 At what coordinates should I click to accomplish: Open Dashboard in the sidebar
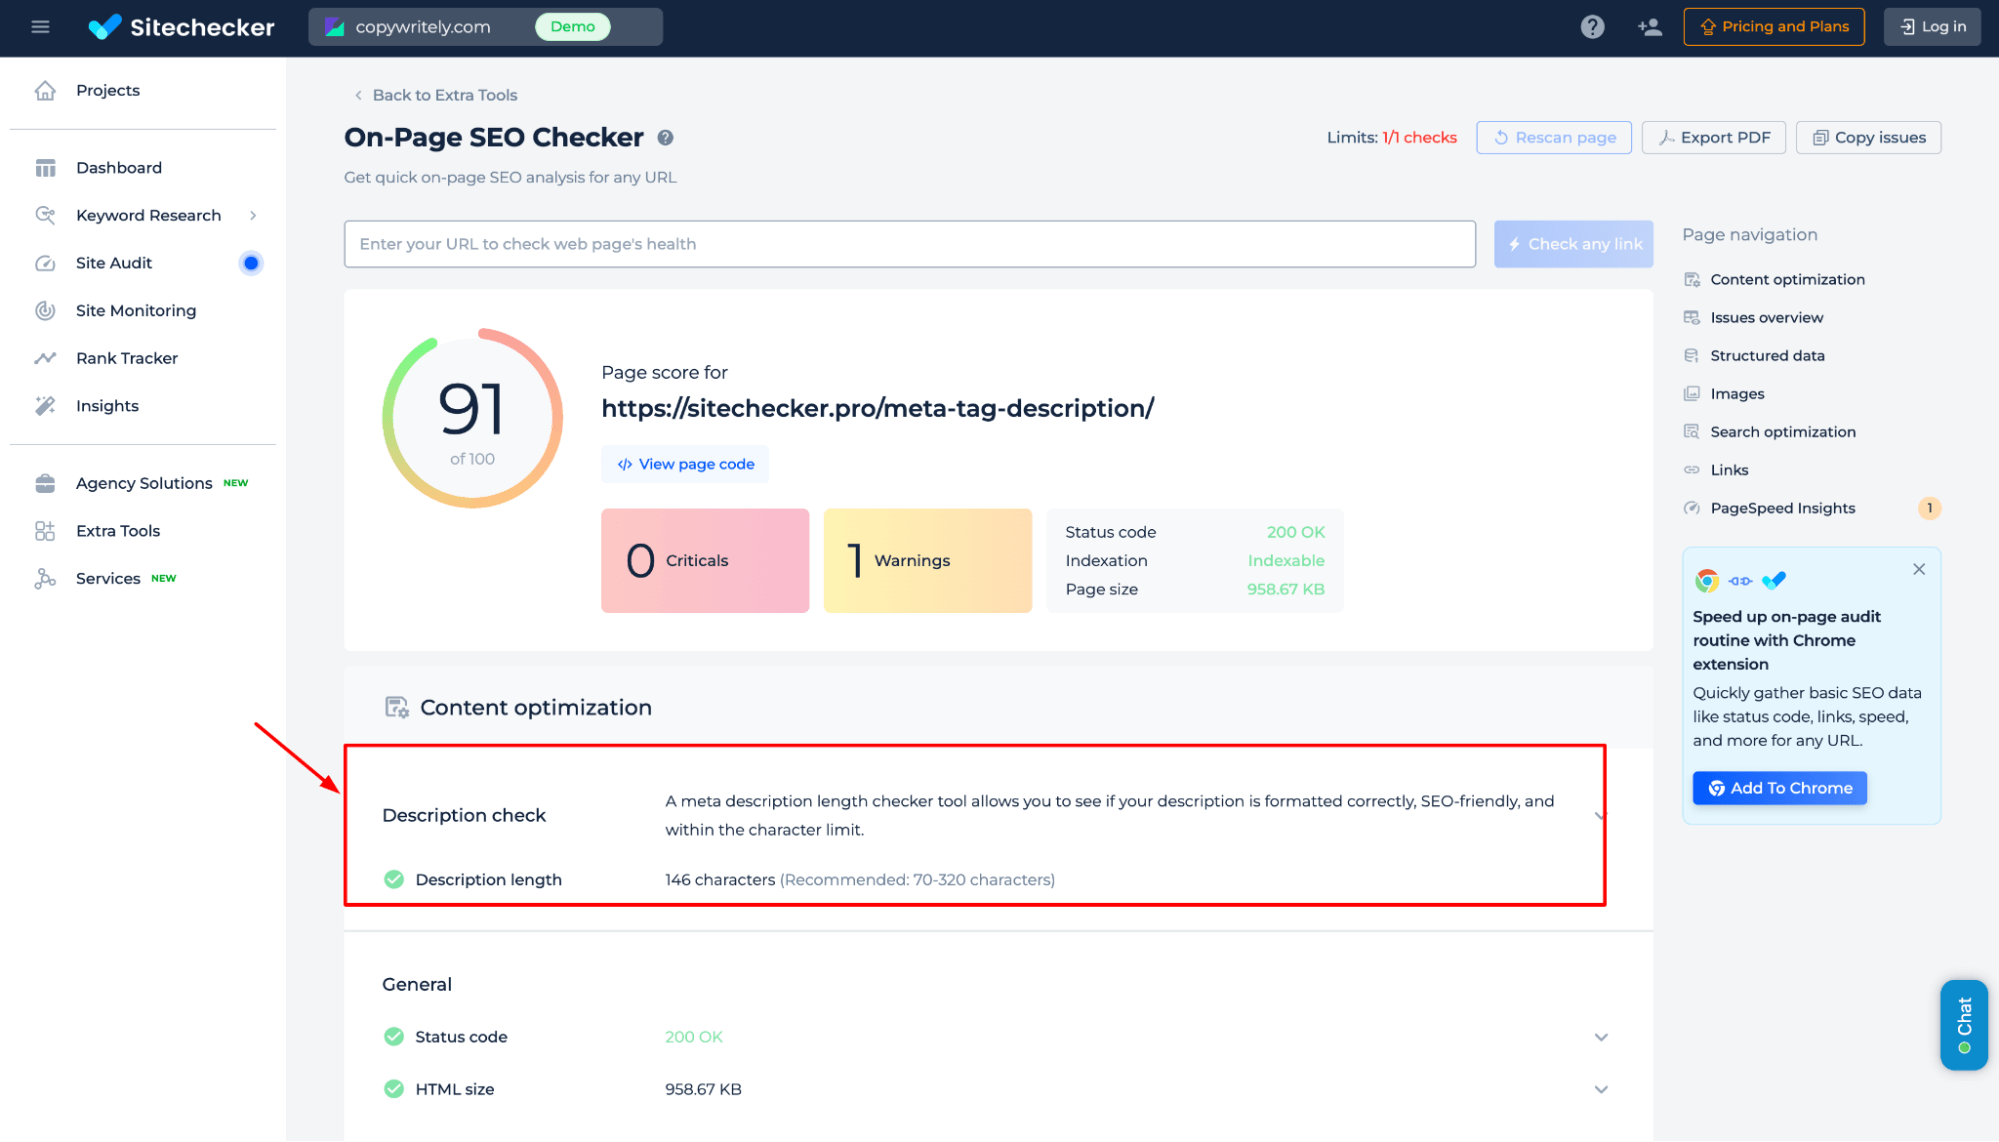click(x=118, y=168)
